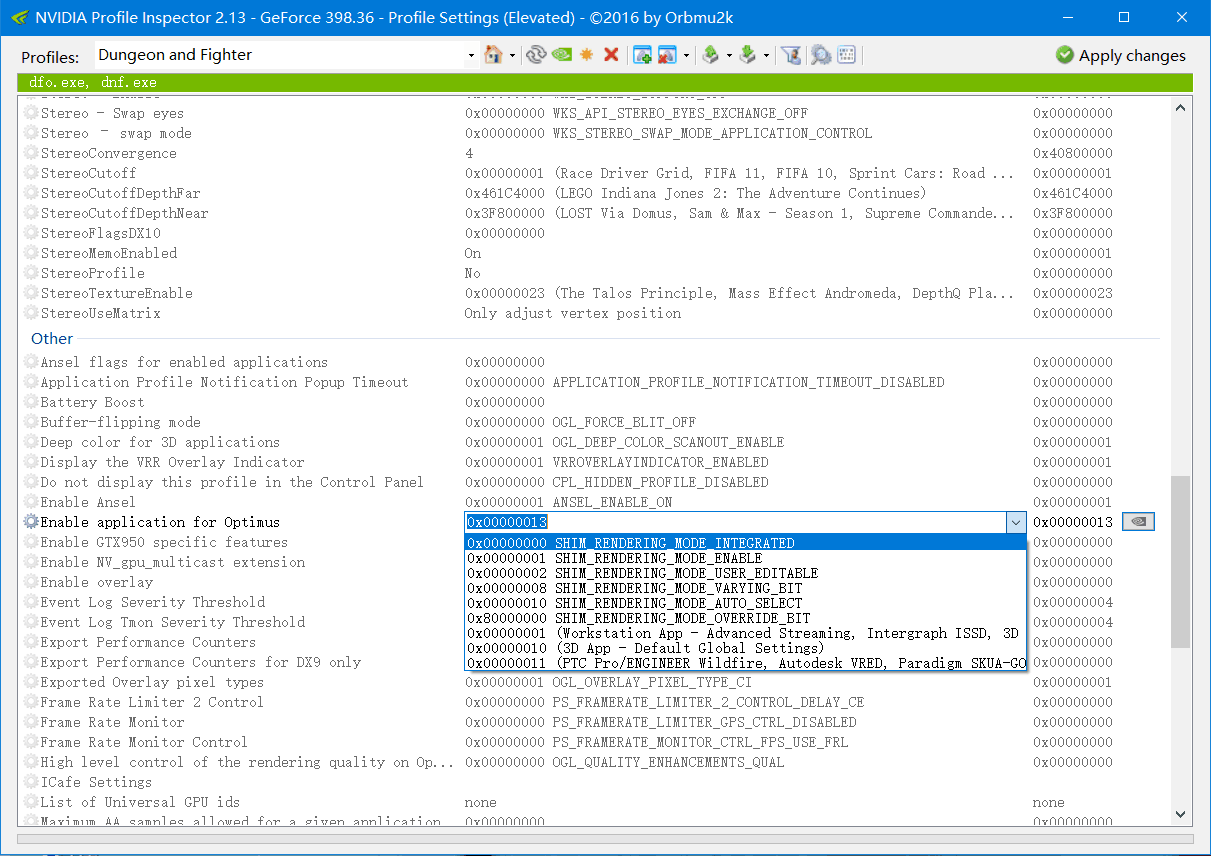This screenshot has width=1211, height=856.
Task: Apply changes to the profile
Action: [1121, 55]
